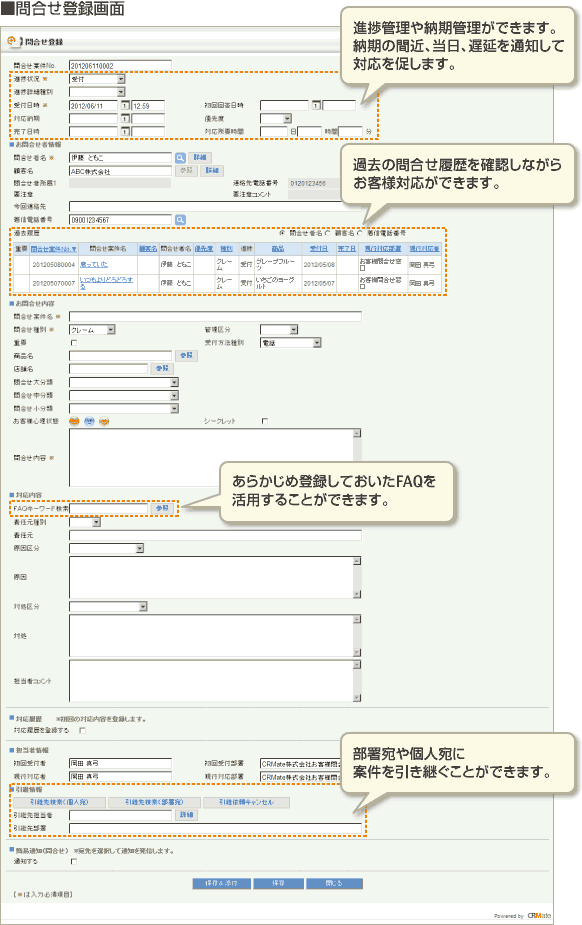Select 着信電話番号 history radio button

click(360, 233)
